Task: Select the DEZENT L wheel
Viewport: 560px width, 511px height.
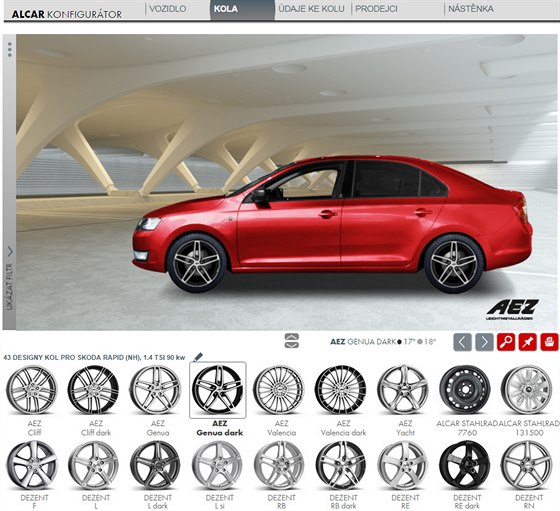Action: (94, 465)
